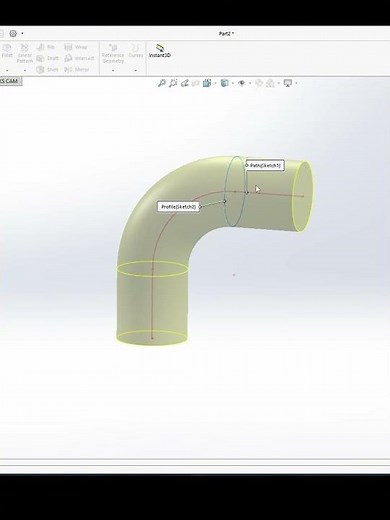Expand the Curves dropdown arrow

coord(136,71)
